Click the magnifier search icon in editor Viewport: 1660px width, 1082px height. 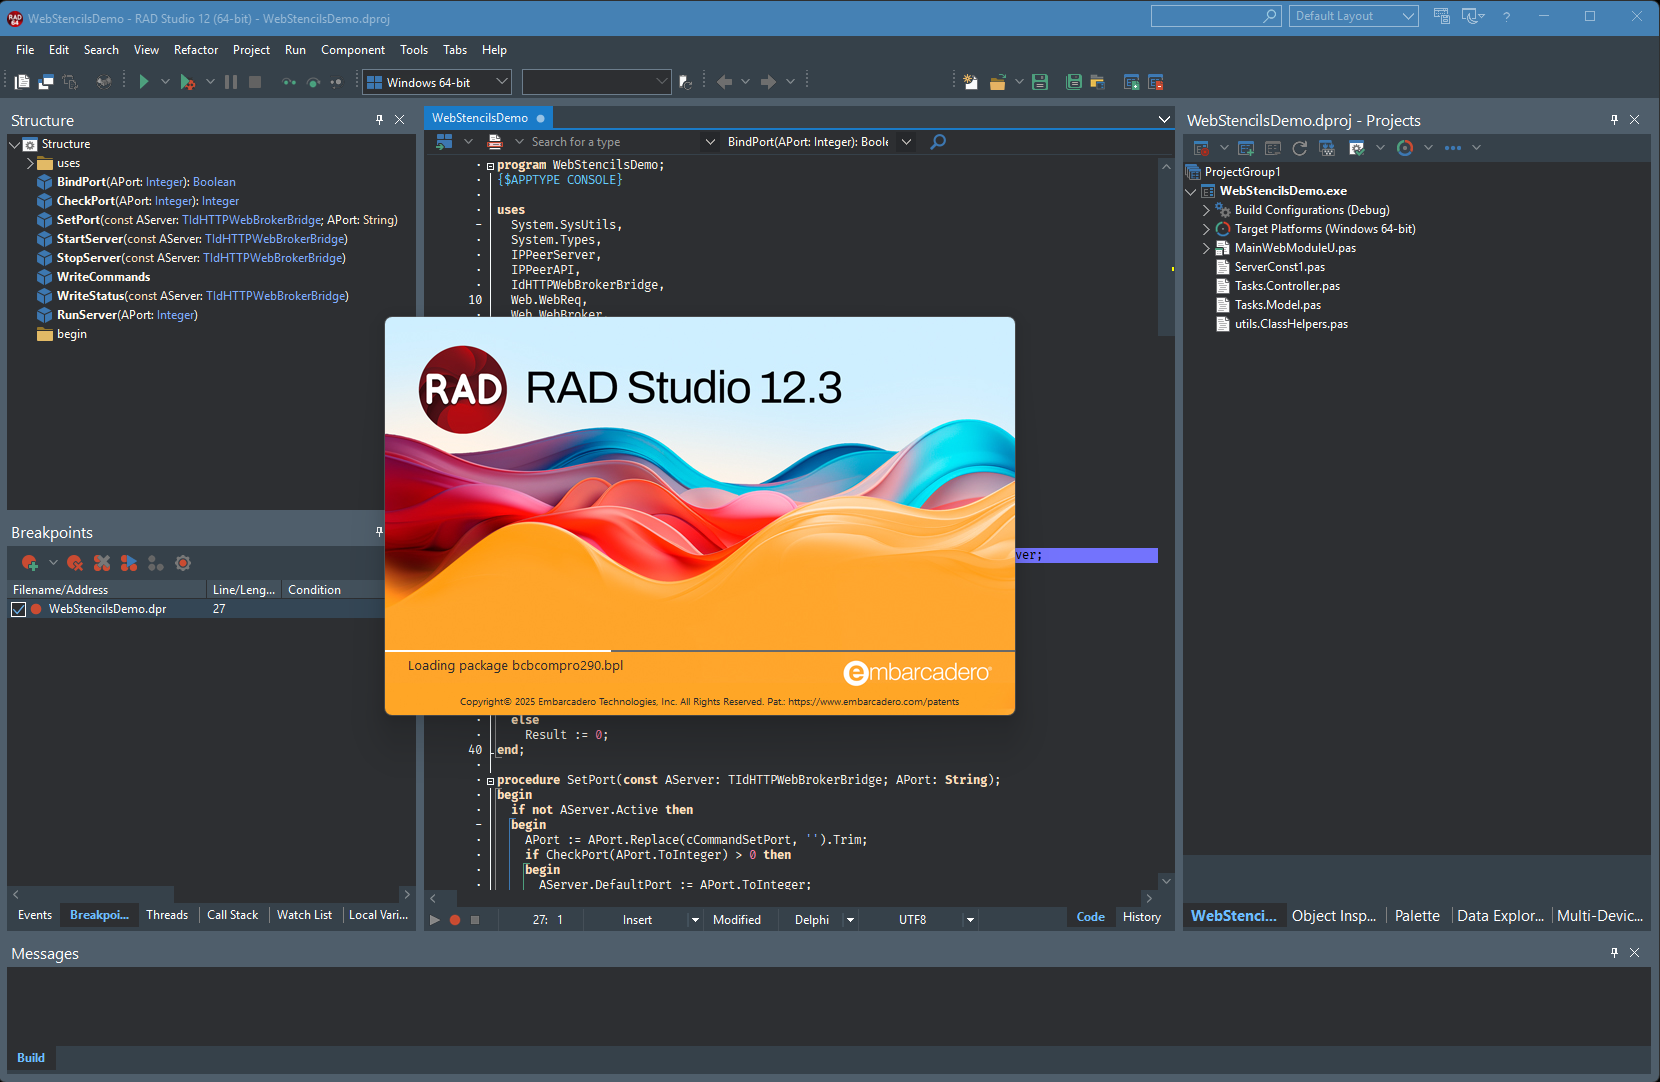coord(938,142)
